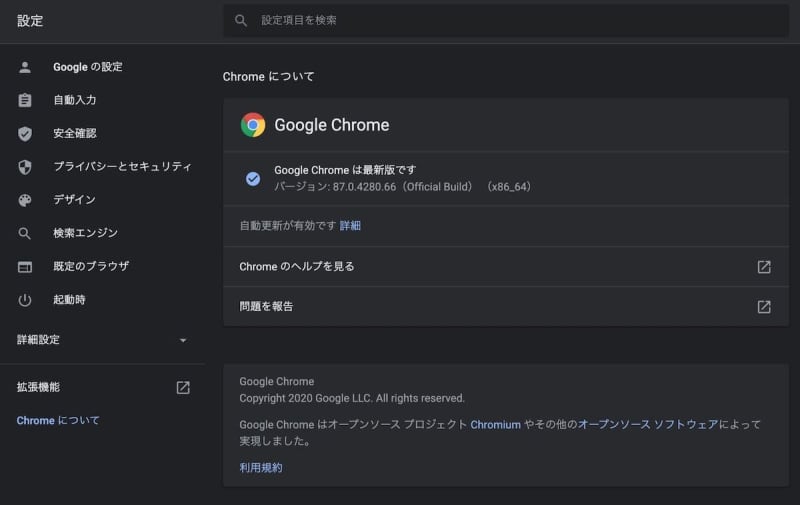The height and width of the screenshot is (505, 800).
Task: Click the person icon beside Google の設定
Action: pos(25,67)
